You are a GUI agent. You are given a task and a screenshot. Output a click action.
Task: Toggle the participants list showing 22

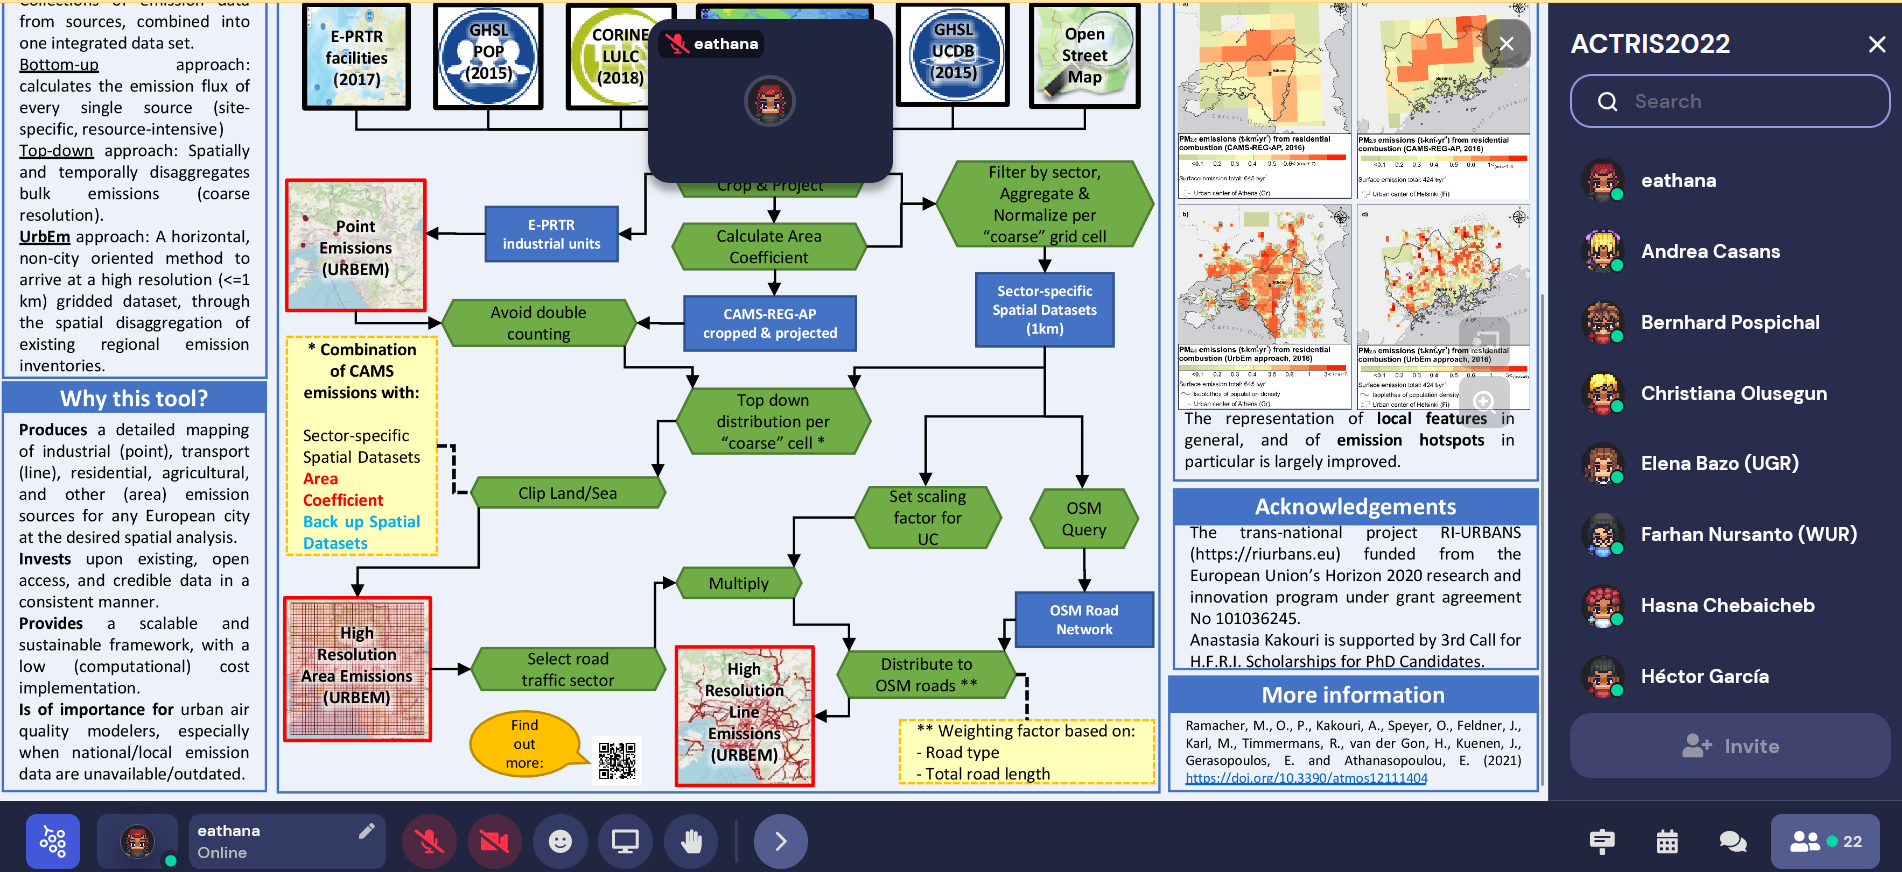pyautogui.click(x=1825, y=842)
